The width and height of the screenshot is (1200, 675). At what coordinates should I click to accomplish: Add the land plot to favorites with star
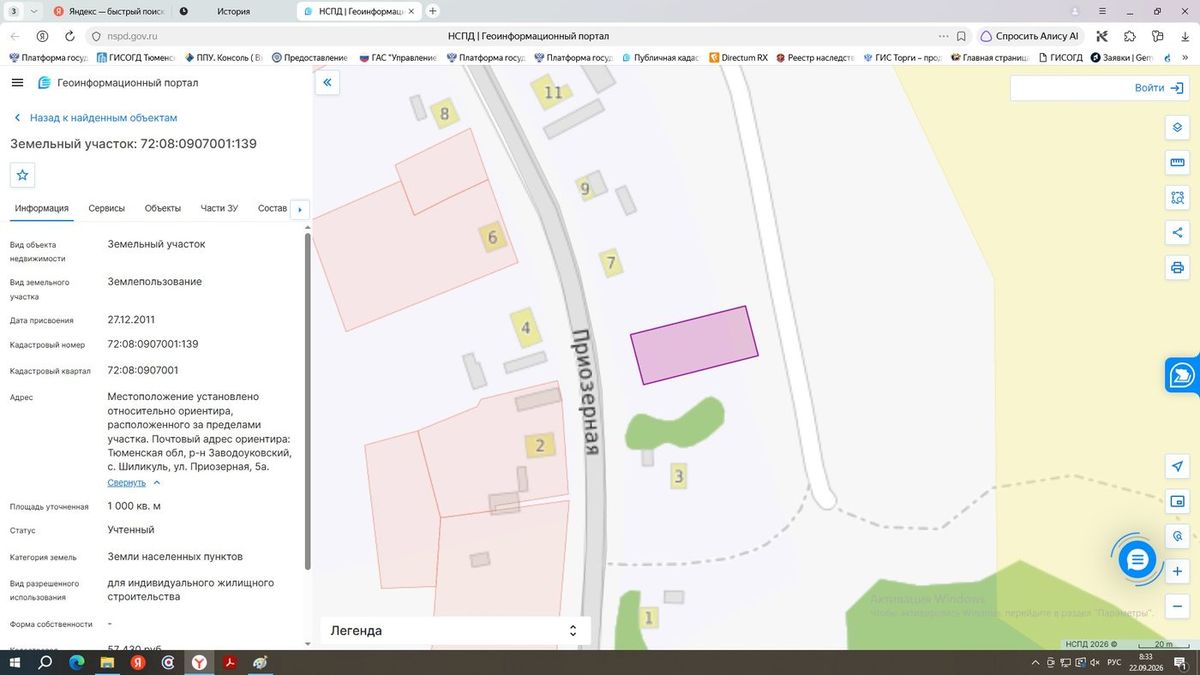click(23, 175)
